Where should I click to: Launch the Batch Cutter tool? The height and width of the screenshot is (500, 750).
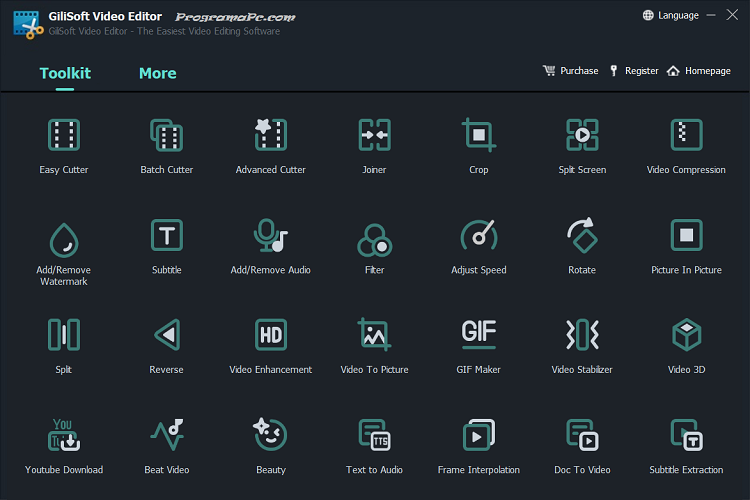(166, 135)
